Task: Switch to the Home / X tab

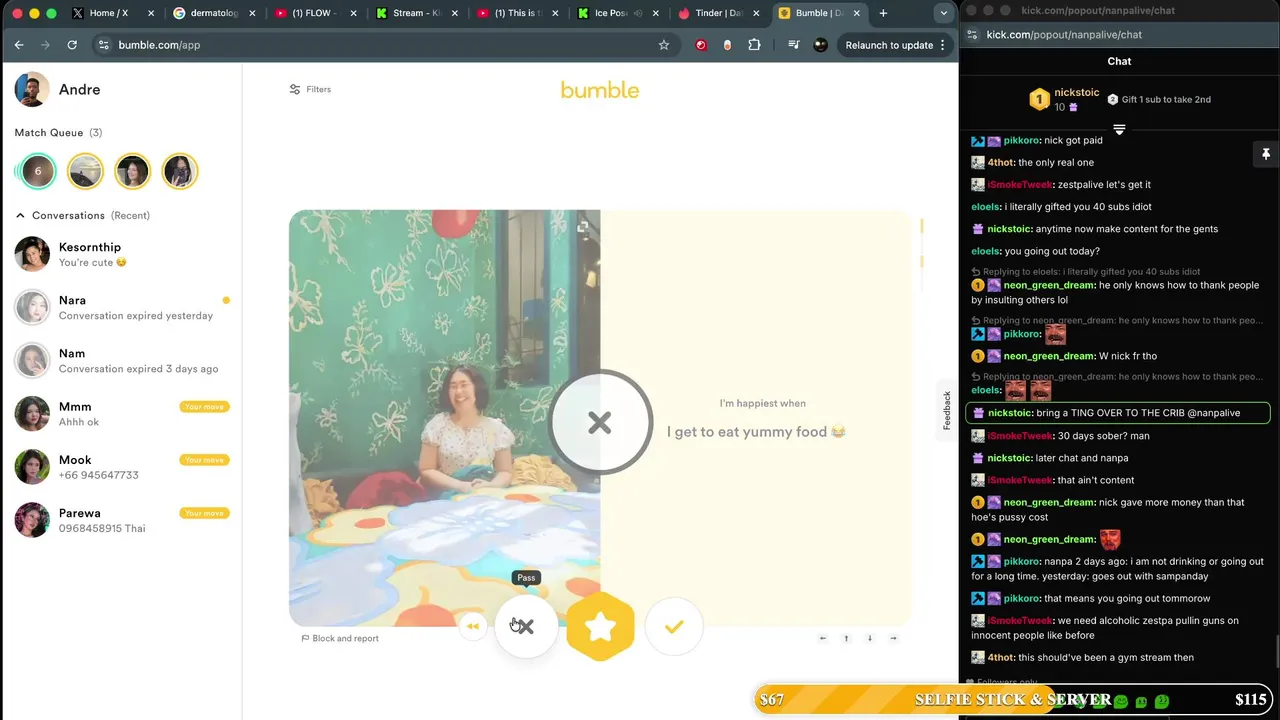Action: [113, 13]
